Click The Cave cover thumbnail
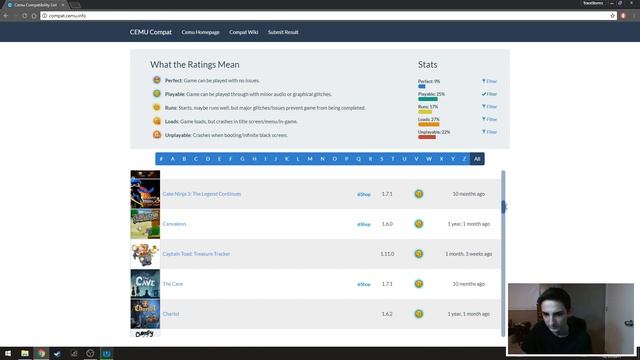 point(145,284)
